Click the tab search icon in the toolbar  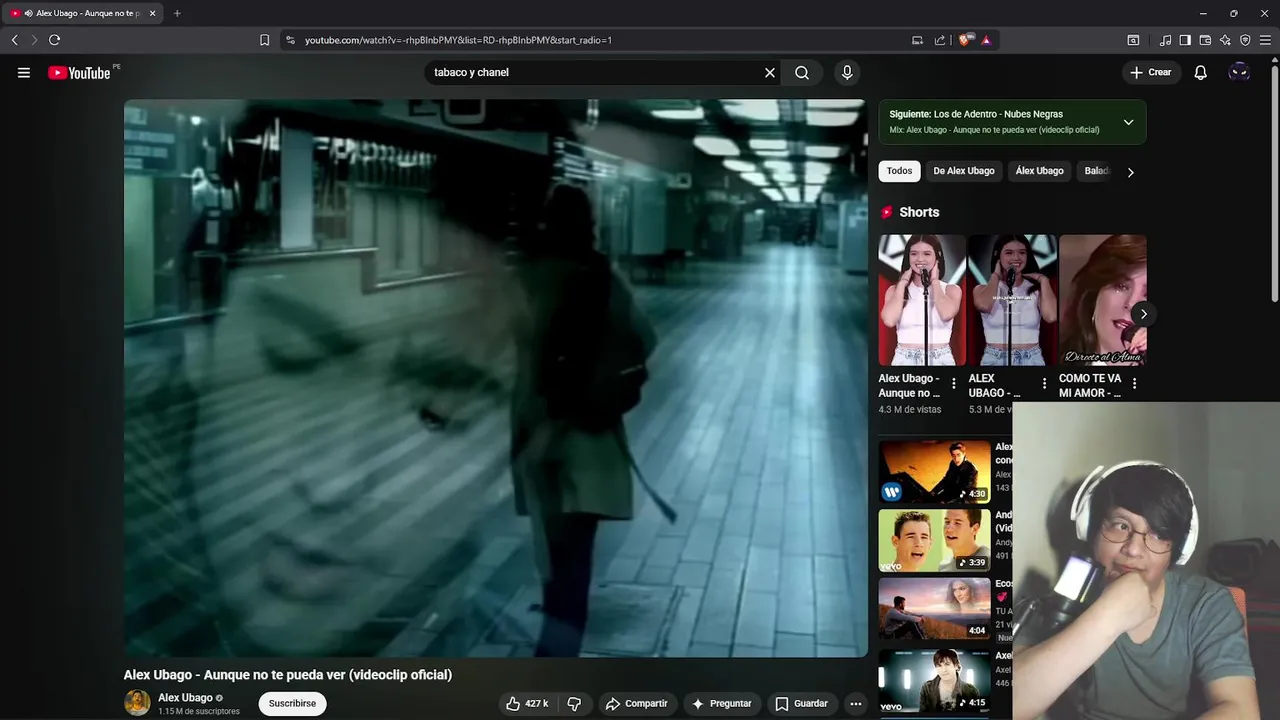tap(1133, 40)
